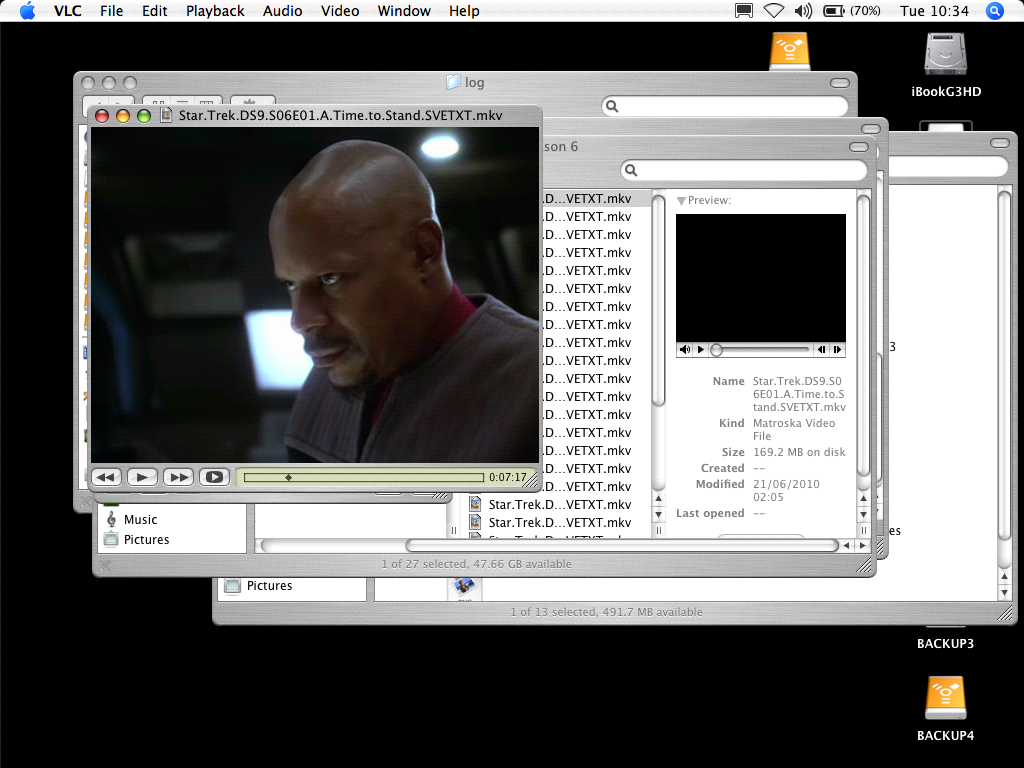Click the black preview movie thumbnail
This screenshot has height=768, width=1024.
[761, 278]
